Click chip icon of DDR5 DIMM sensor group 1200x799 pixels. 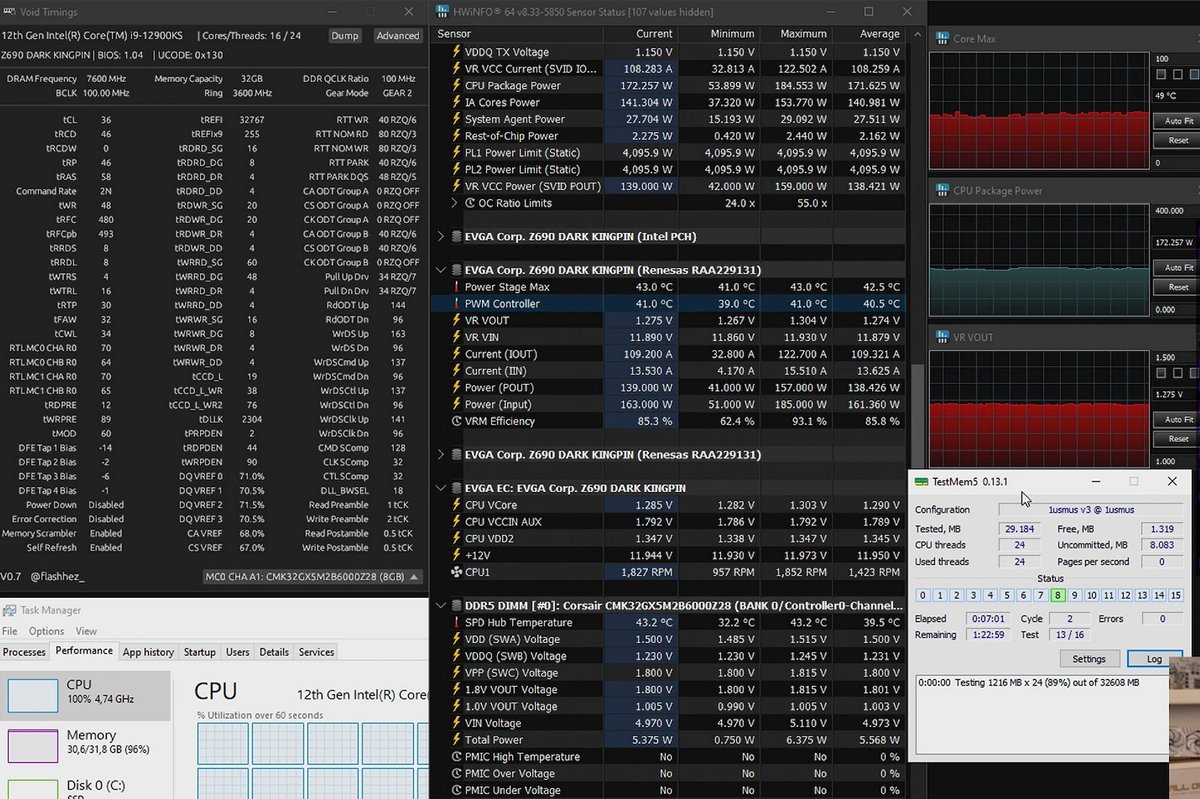point(456,605)
